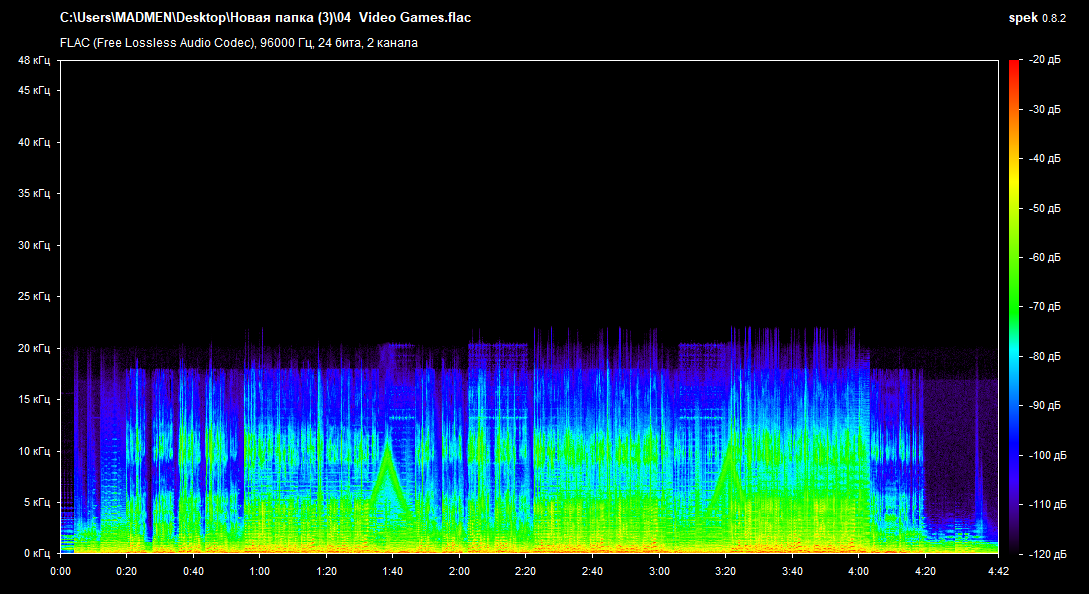
Task: Click the FLAC codec info line
Action: (239, 43)
